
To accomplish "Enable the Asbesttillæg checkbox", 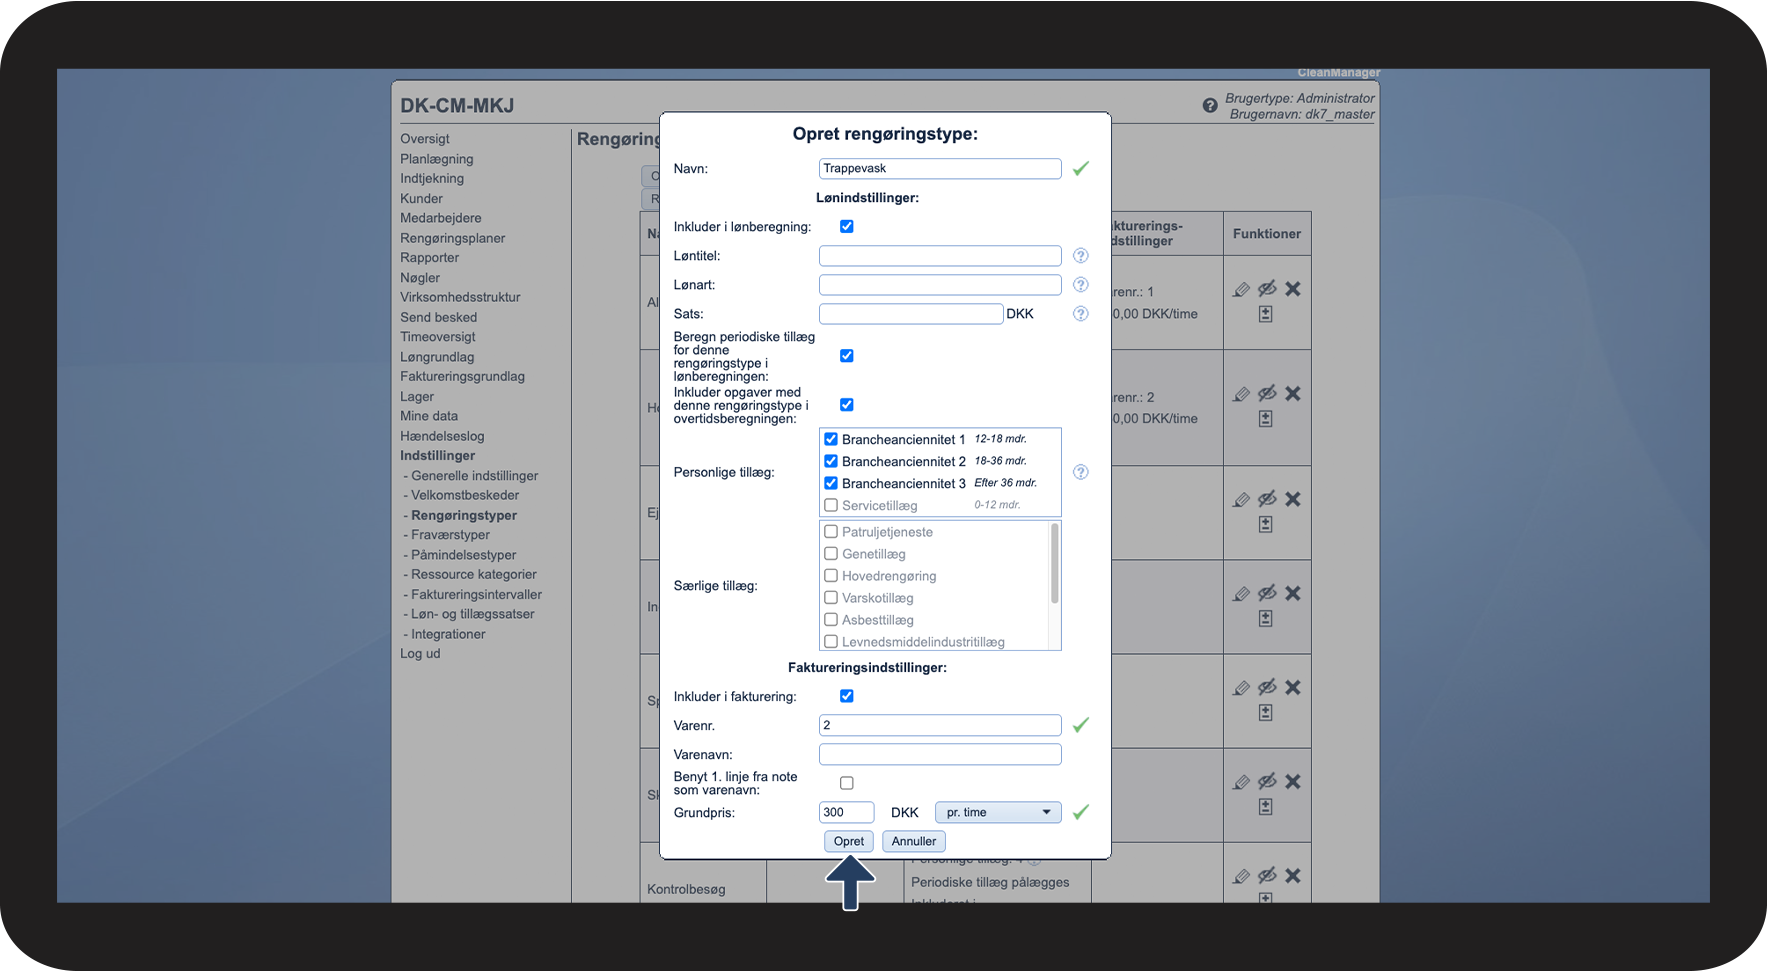I will (831, 620).
